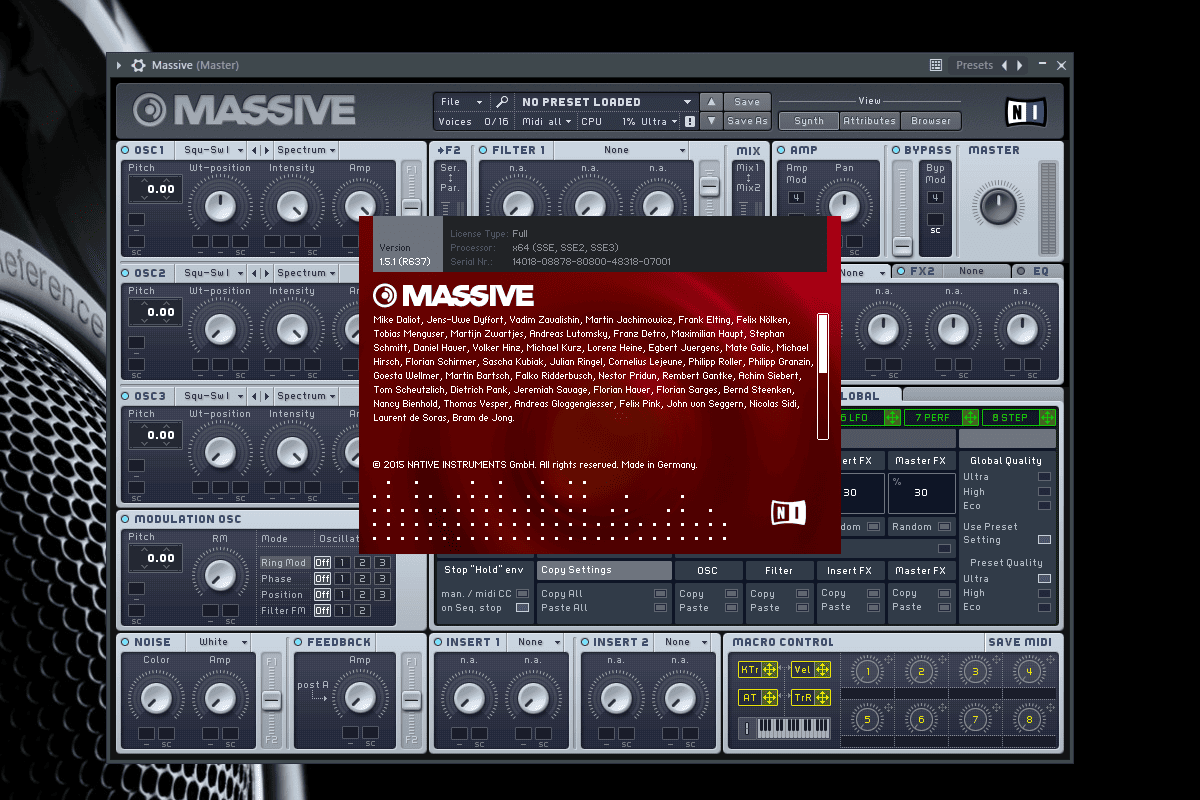Image resolution: width=1200 pixels, height=800 pixels.
Task: Click the 8 STEP modulation drag handle
Action: coord(1047,418)
